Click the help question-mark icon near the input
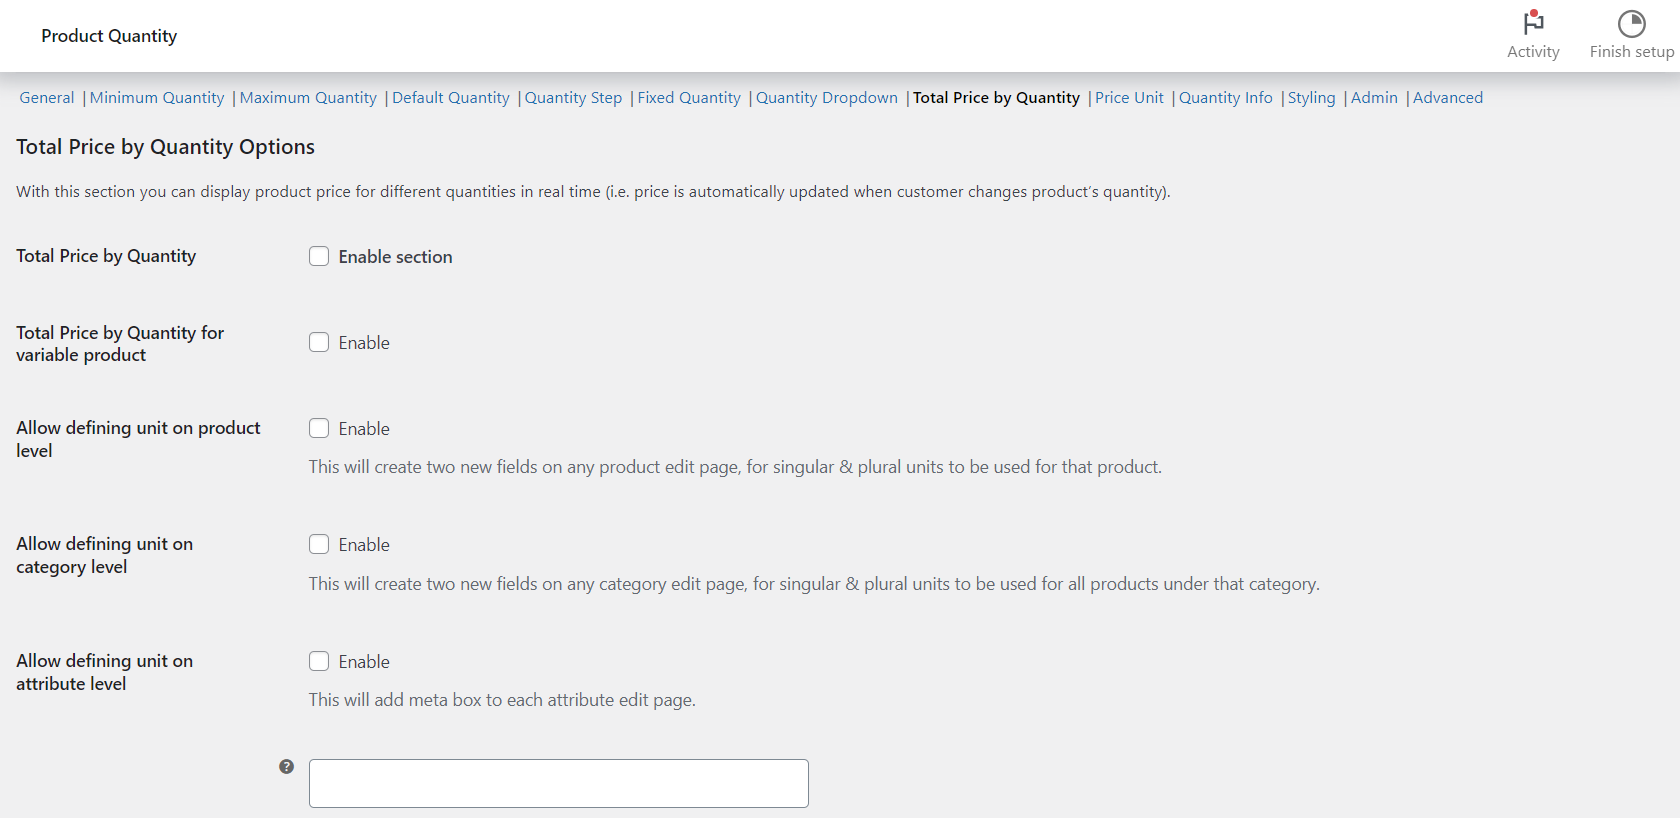Screen dimensions: 1680x818 286,766
